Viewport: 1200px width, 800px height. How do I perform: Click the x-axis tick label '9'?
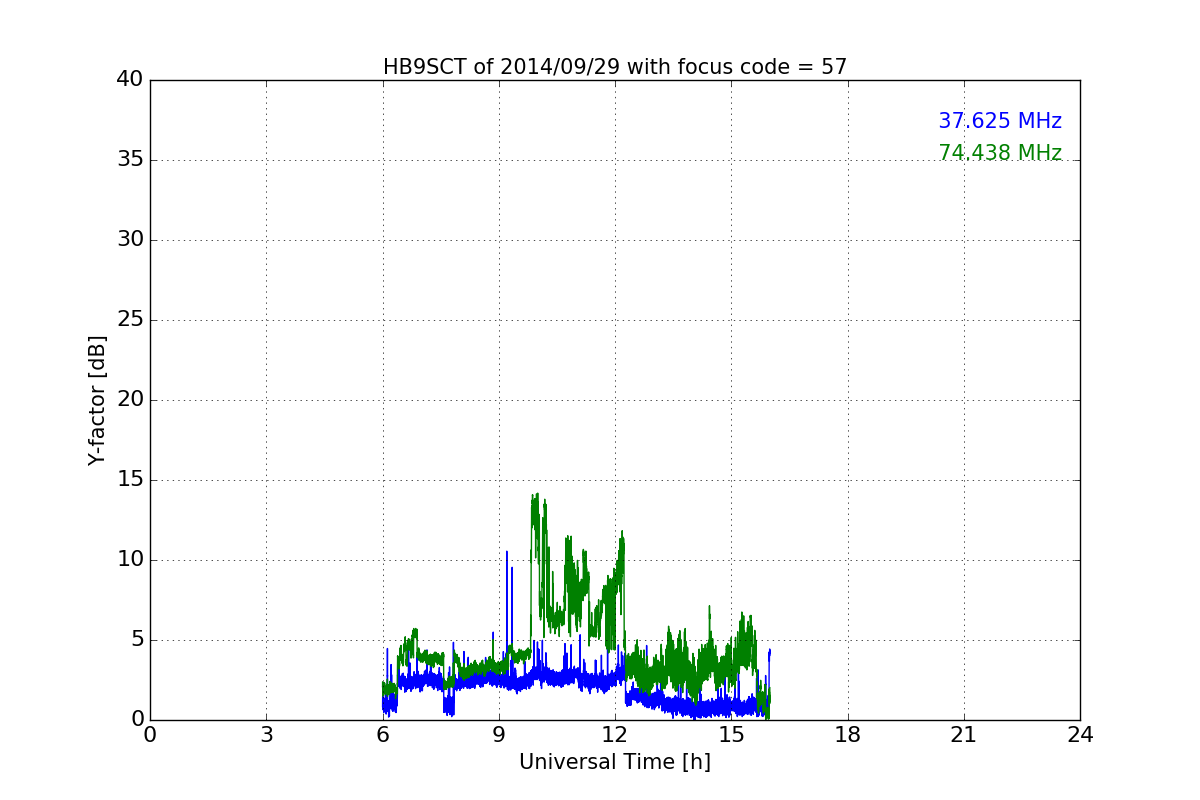pyautogui.click(x=499, y=735)
